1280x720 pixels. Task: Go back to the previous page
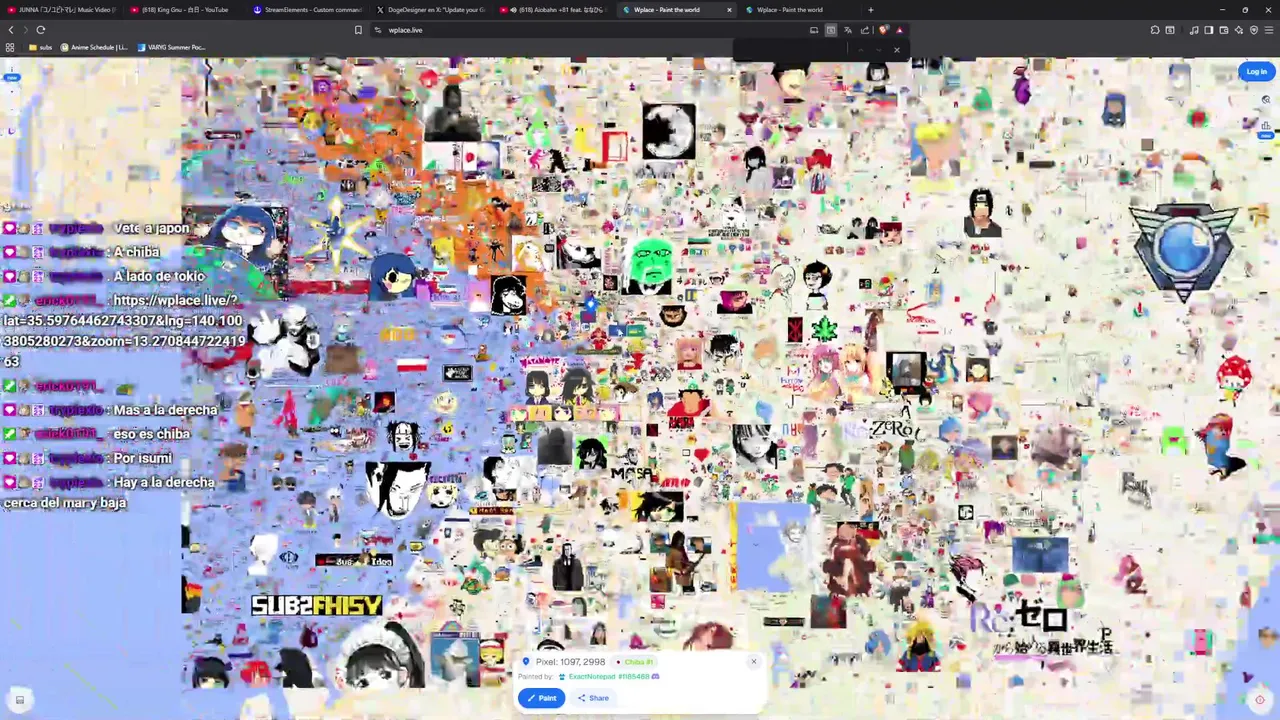(11, 30)
